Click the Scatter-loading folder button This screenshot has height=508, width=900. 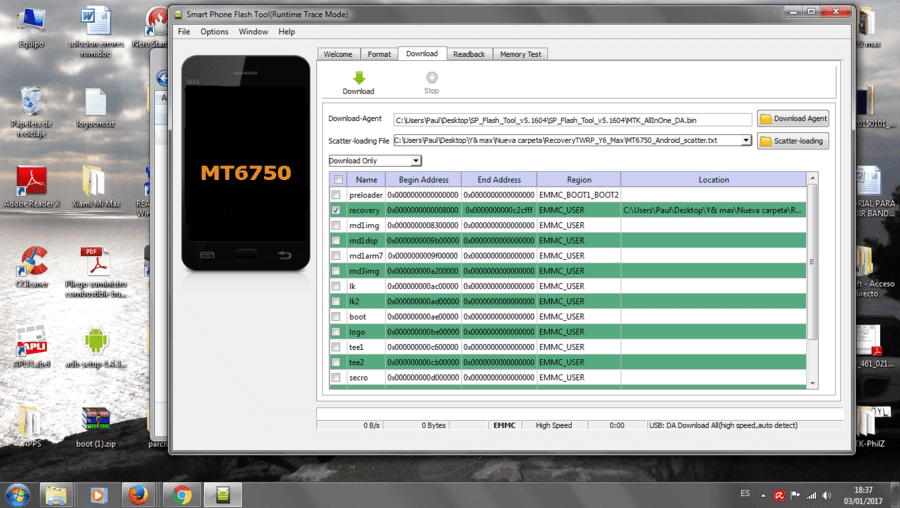(793, 141)
